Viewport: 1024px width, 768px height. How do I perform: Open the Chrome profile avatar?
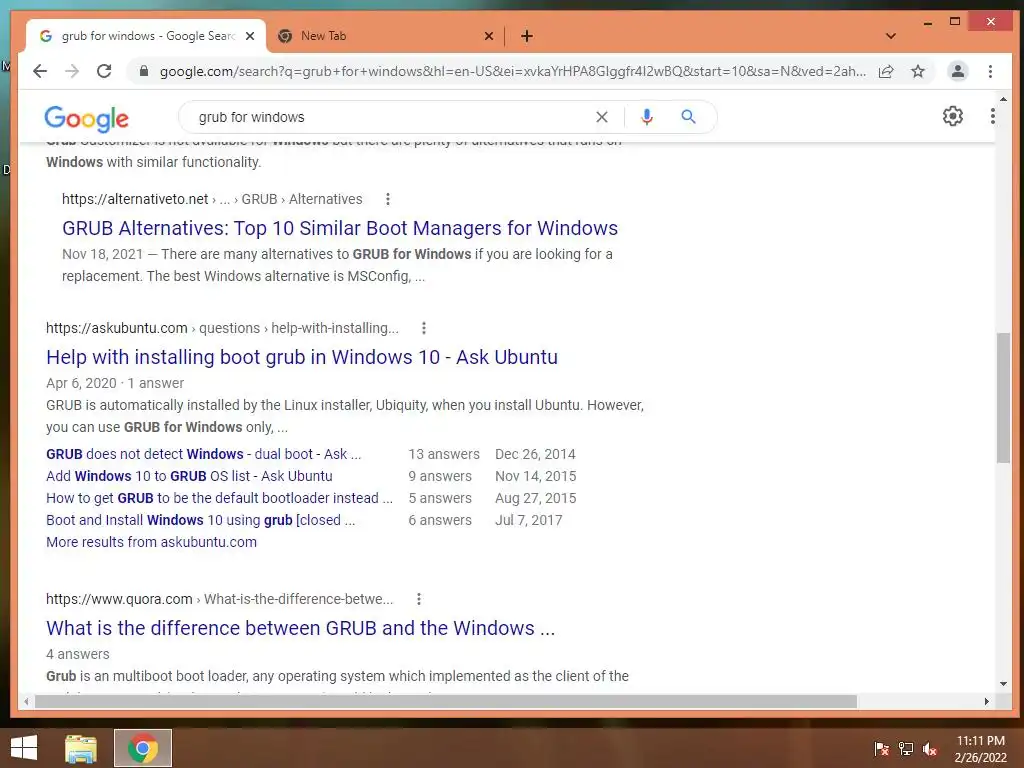(957, 71)
